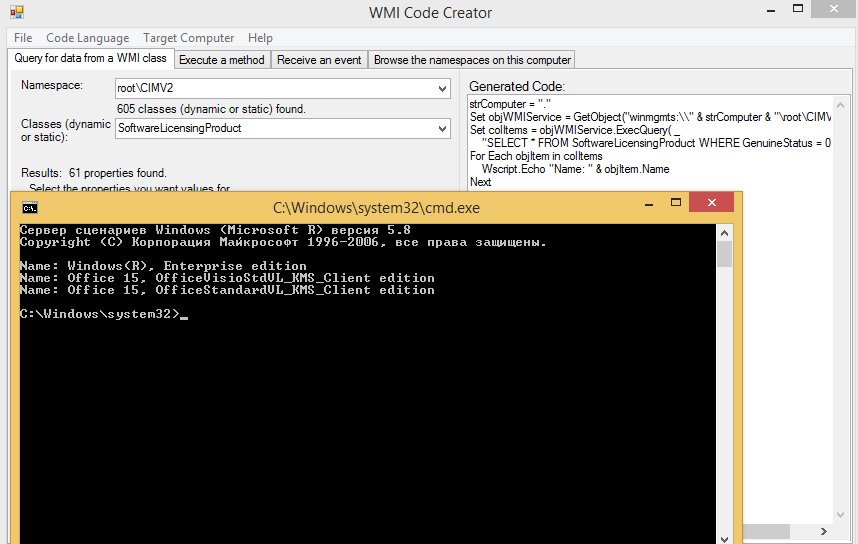Open the Code Language menu
Image resolution: width=858 pixels, height=544 pixels.
(x=87, y=38)
